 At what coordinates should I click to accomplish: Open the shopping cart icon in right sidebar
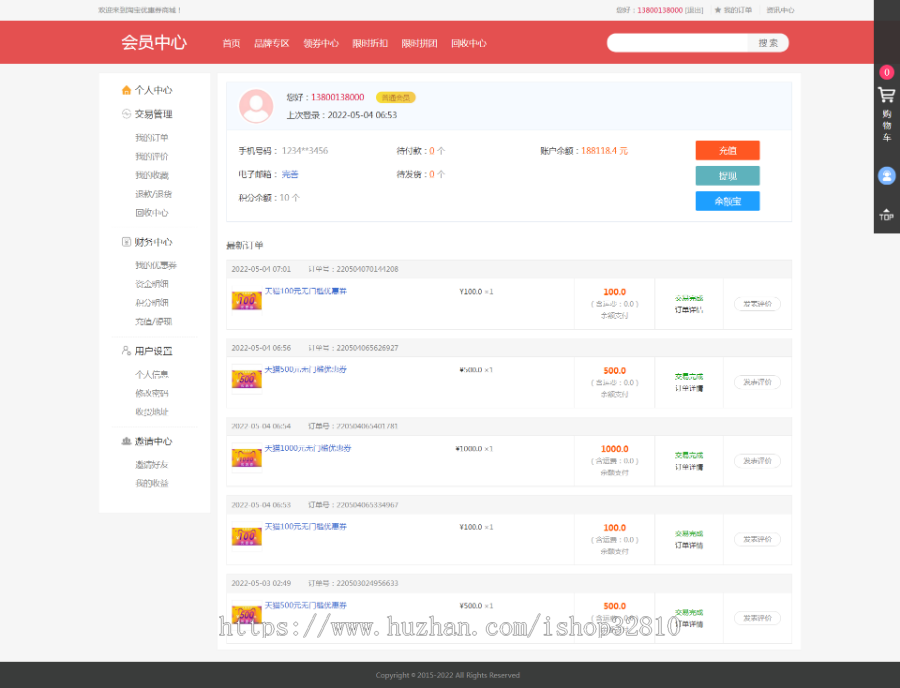click(x=886, y=95)
